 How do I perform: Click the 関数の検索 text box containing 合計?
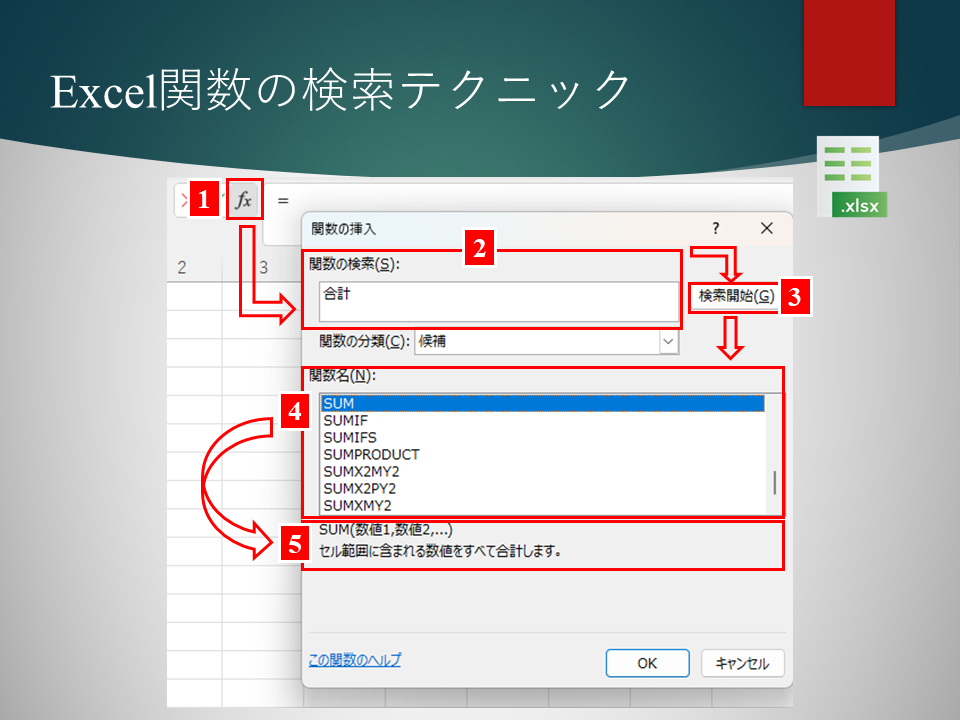tap(497, 302)
